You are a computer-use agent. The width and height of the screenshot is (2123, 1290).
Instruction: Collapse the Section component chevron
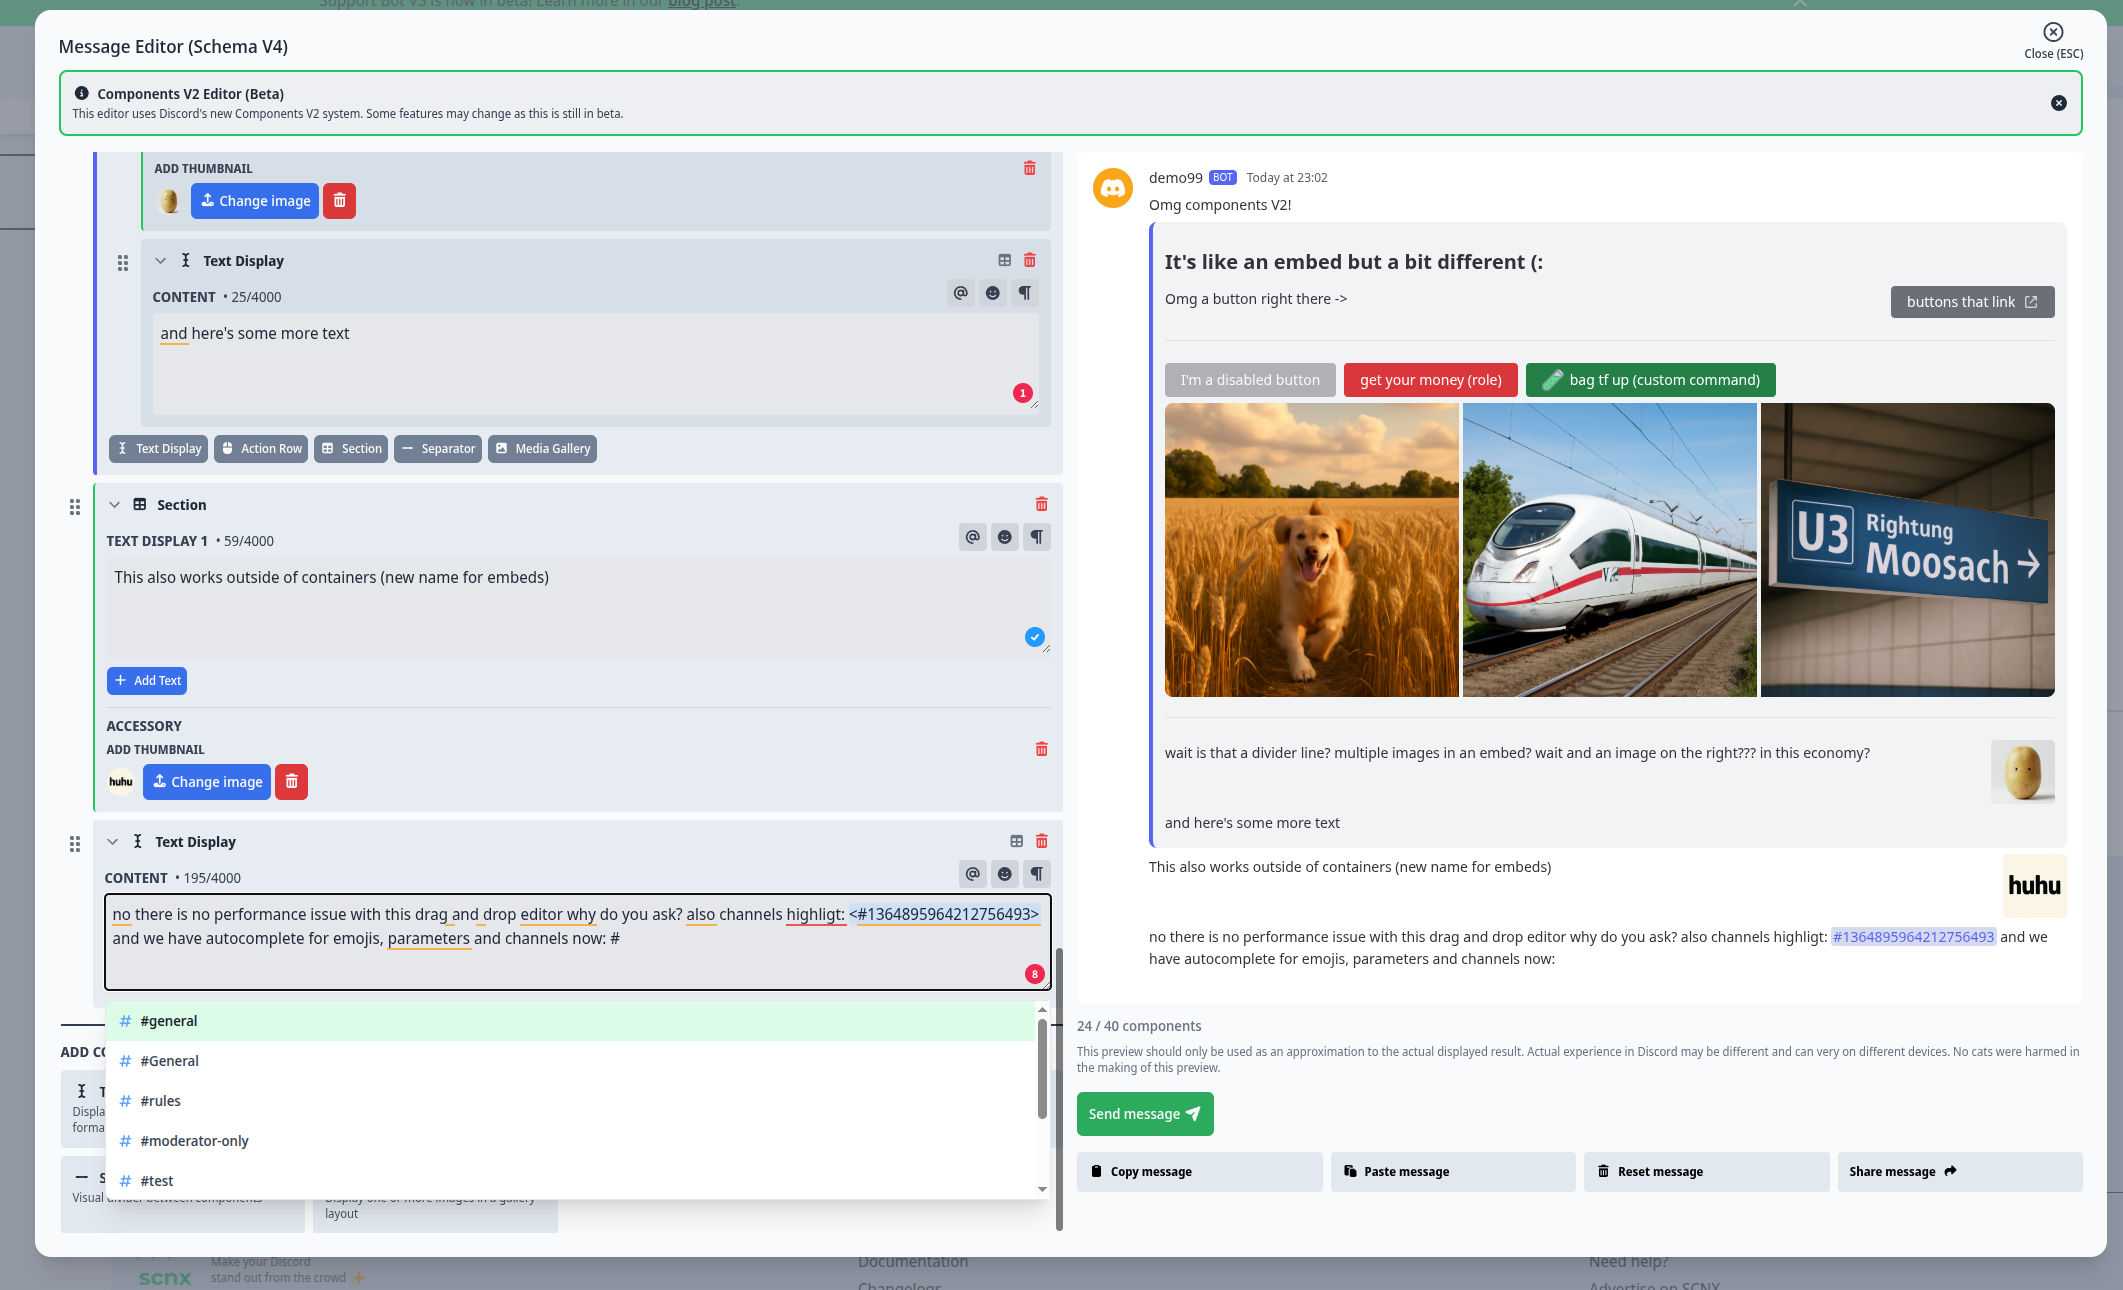[x=114, y=505]
